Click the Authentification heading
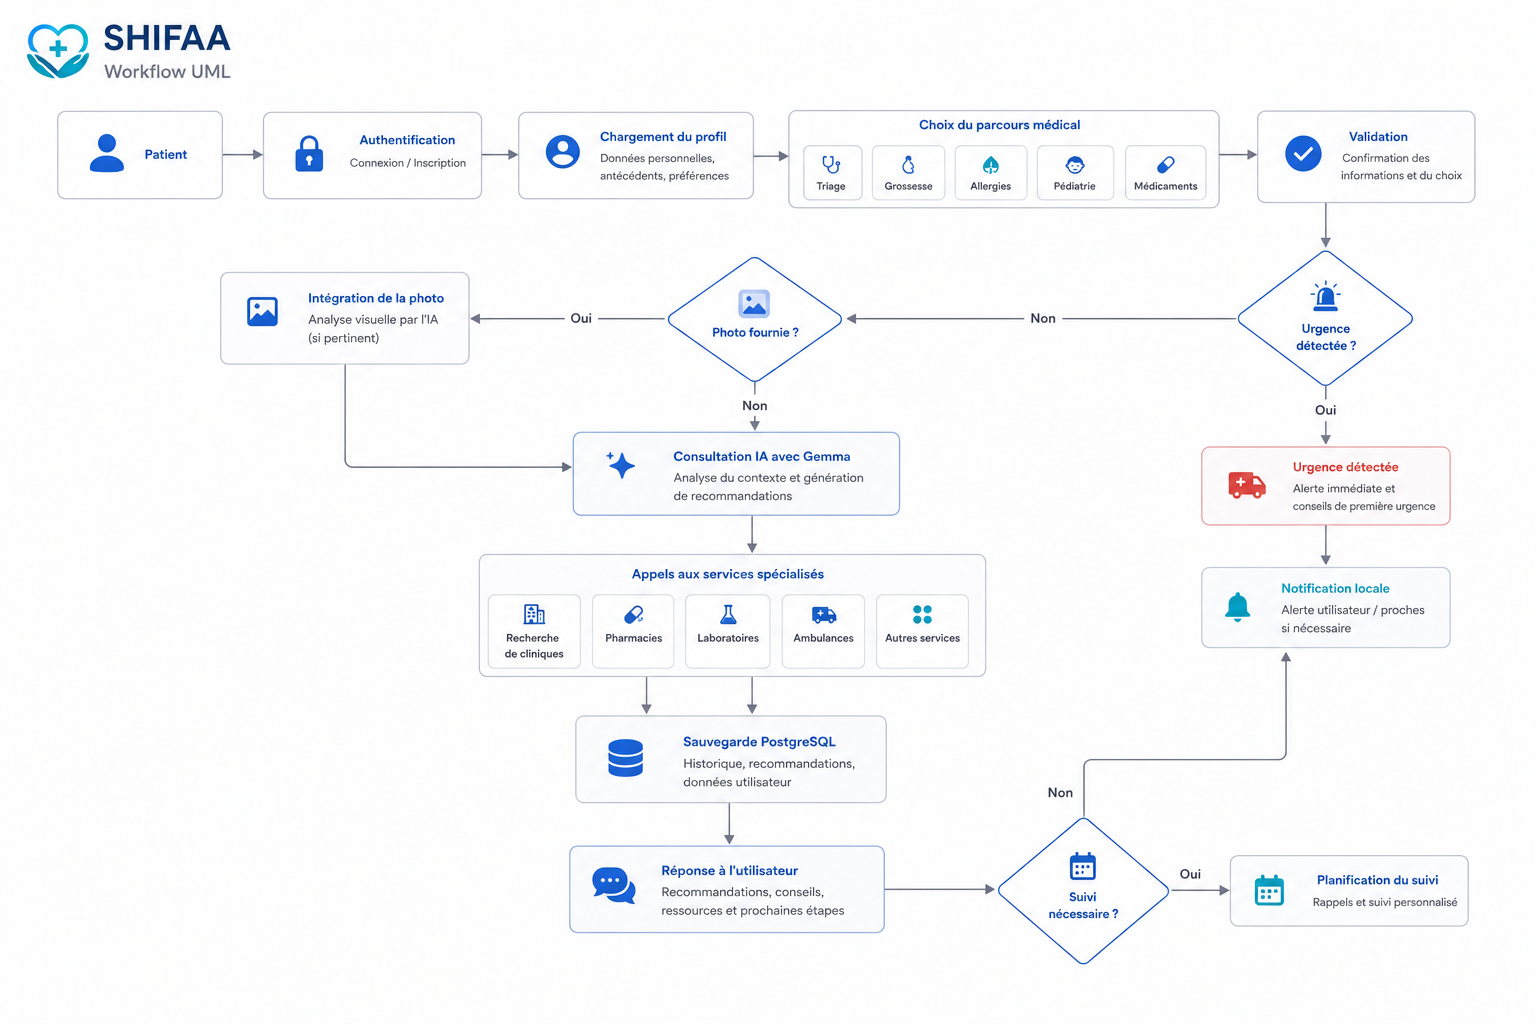The width and height of the screenshot is (1536, 1024). (x=407, y=140)
